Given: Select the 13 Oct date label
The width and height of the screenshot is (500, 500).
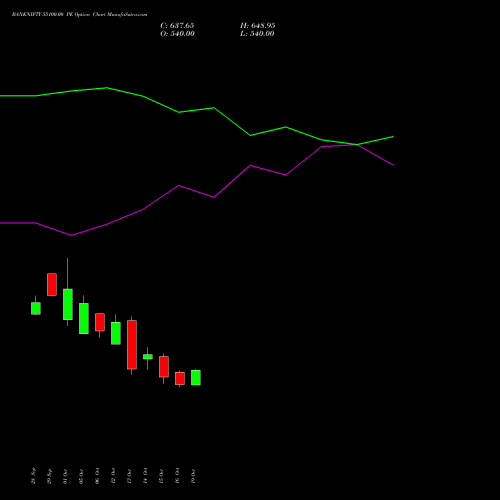Looking at the screenshot, I should [129, 476].
